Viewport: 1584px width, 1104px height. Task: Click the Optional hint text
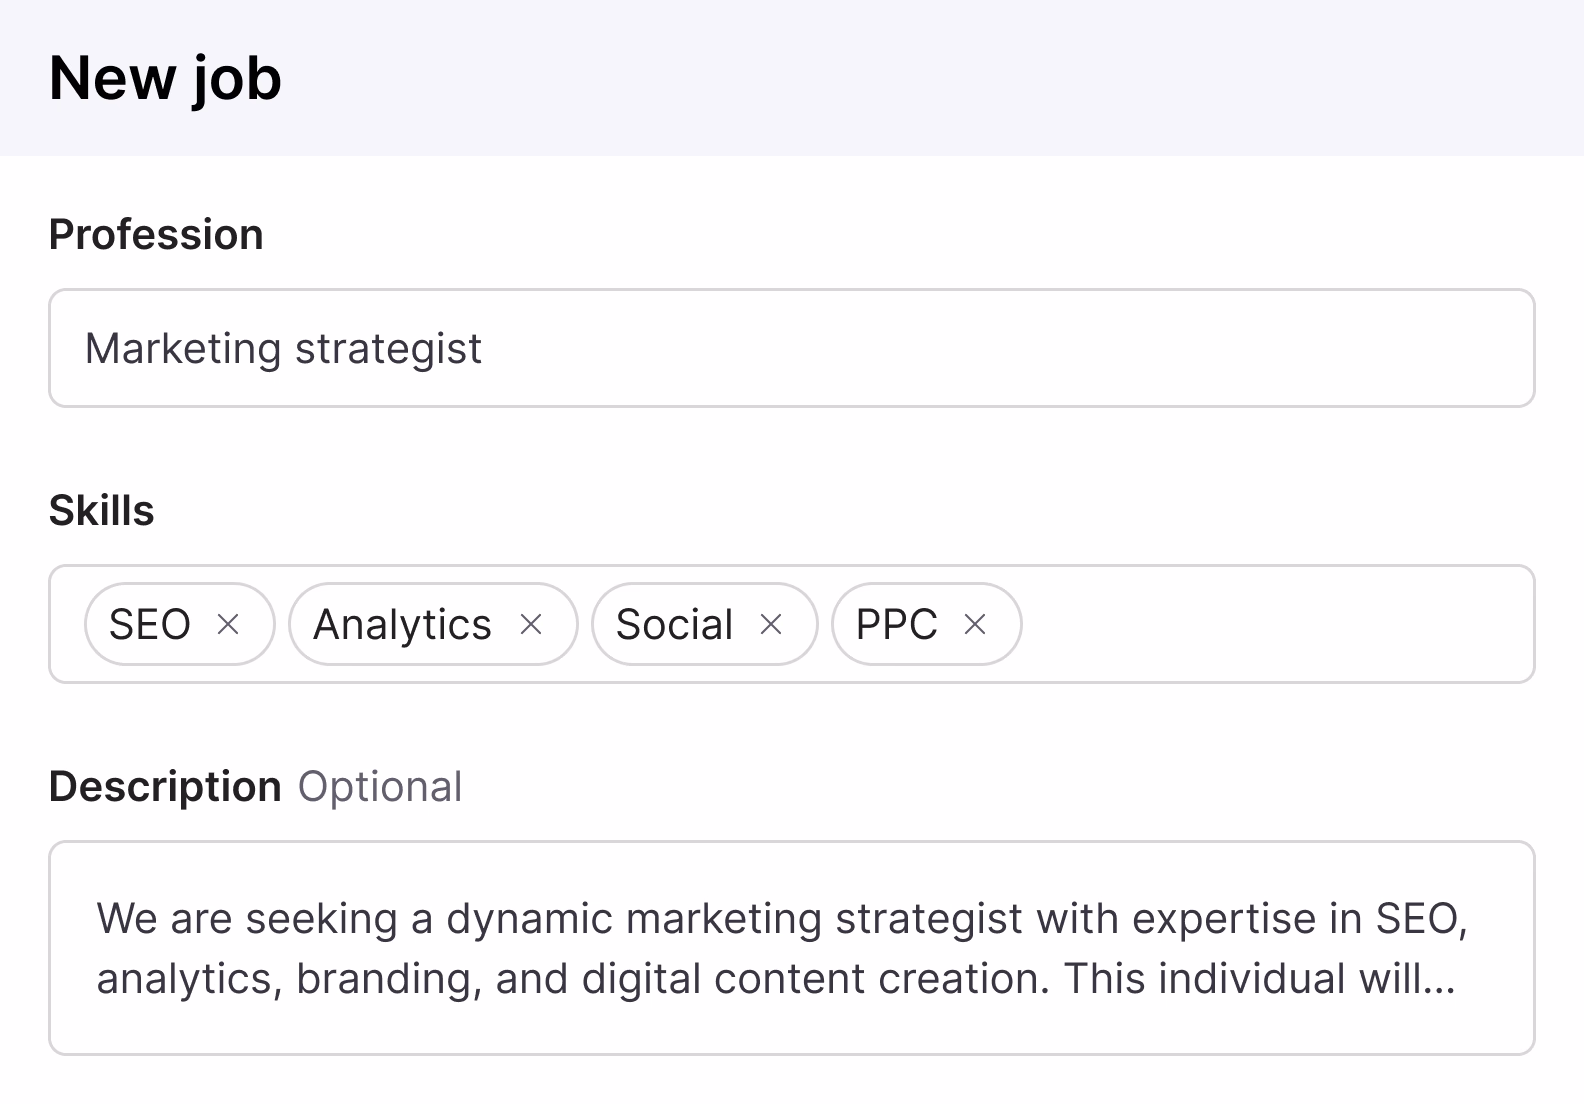click(380, 787)
